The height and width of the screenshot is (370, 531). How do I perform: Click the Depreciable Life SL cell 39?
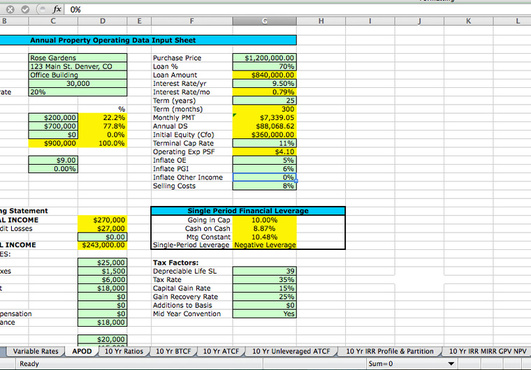tap(264, 271)
